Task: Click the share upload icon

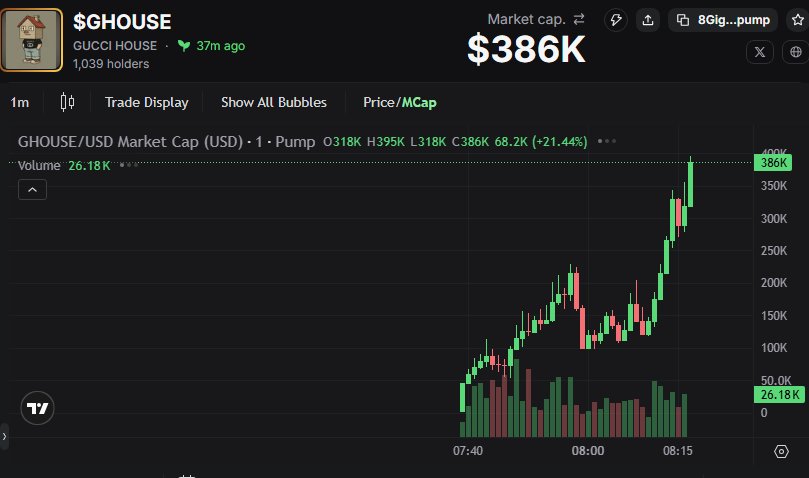Action: tap(648, 20)
